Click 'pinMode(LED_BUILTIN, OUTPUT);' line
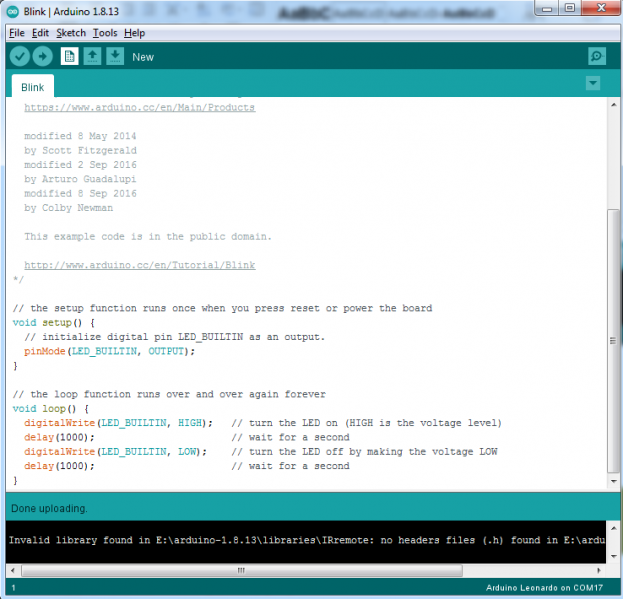 (110, 351)
